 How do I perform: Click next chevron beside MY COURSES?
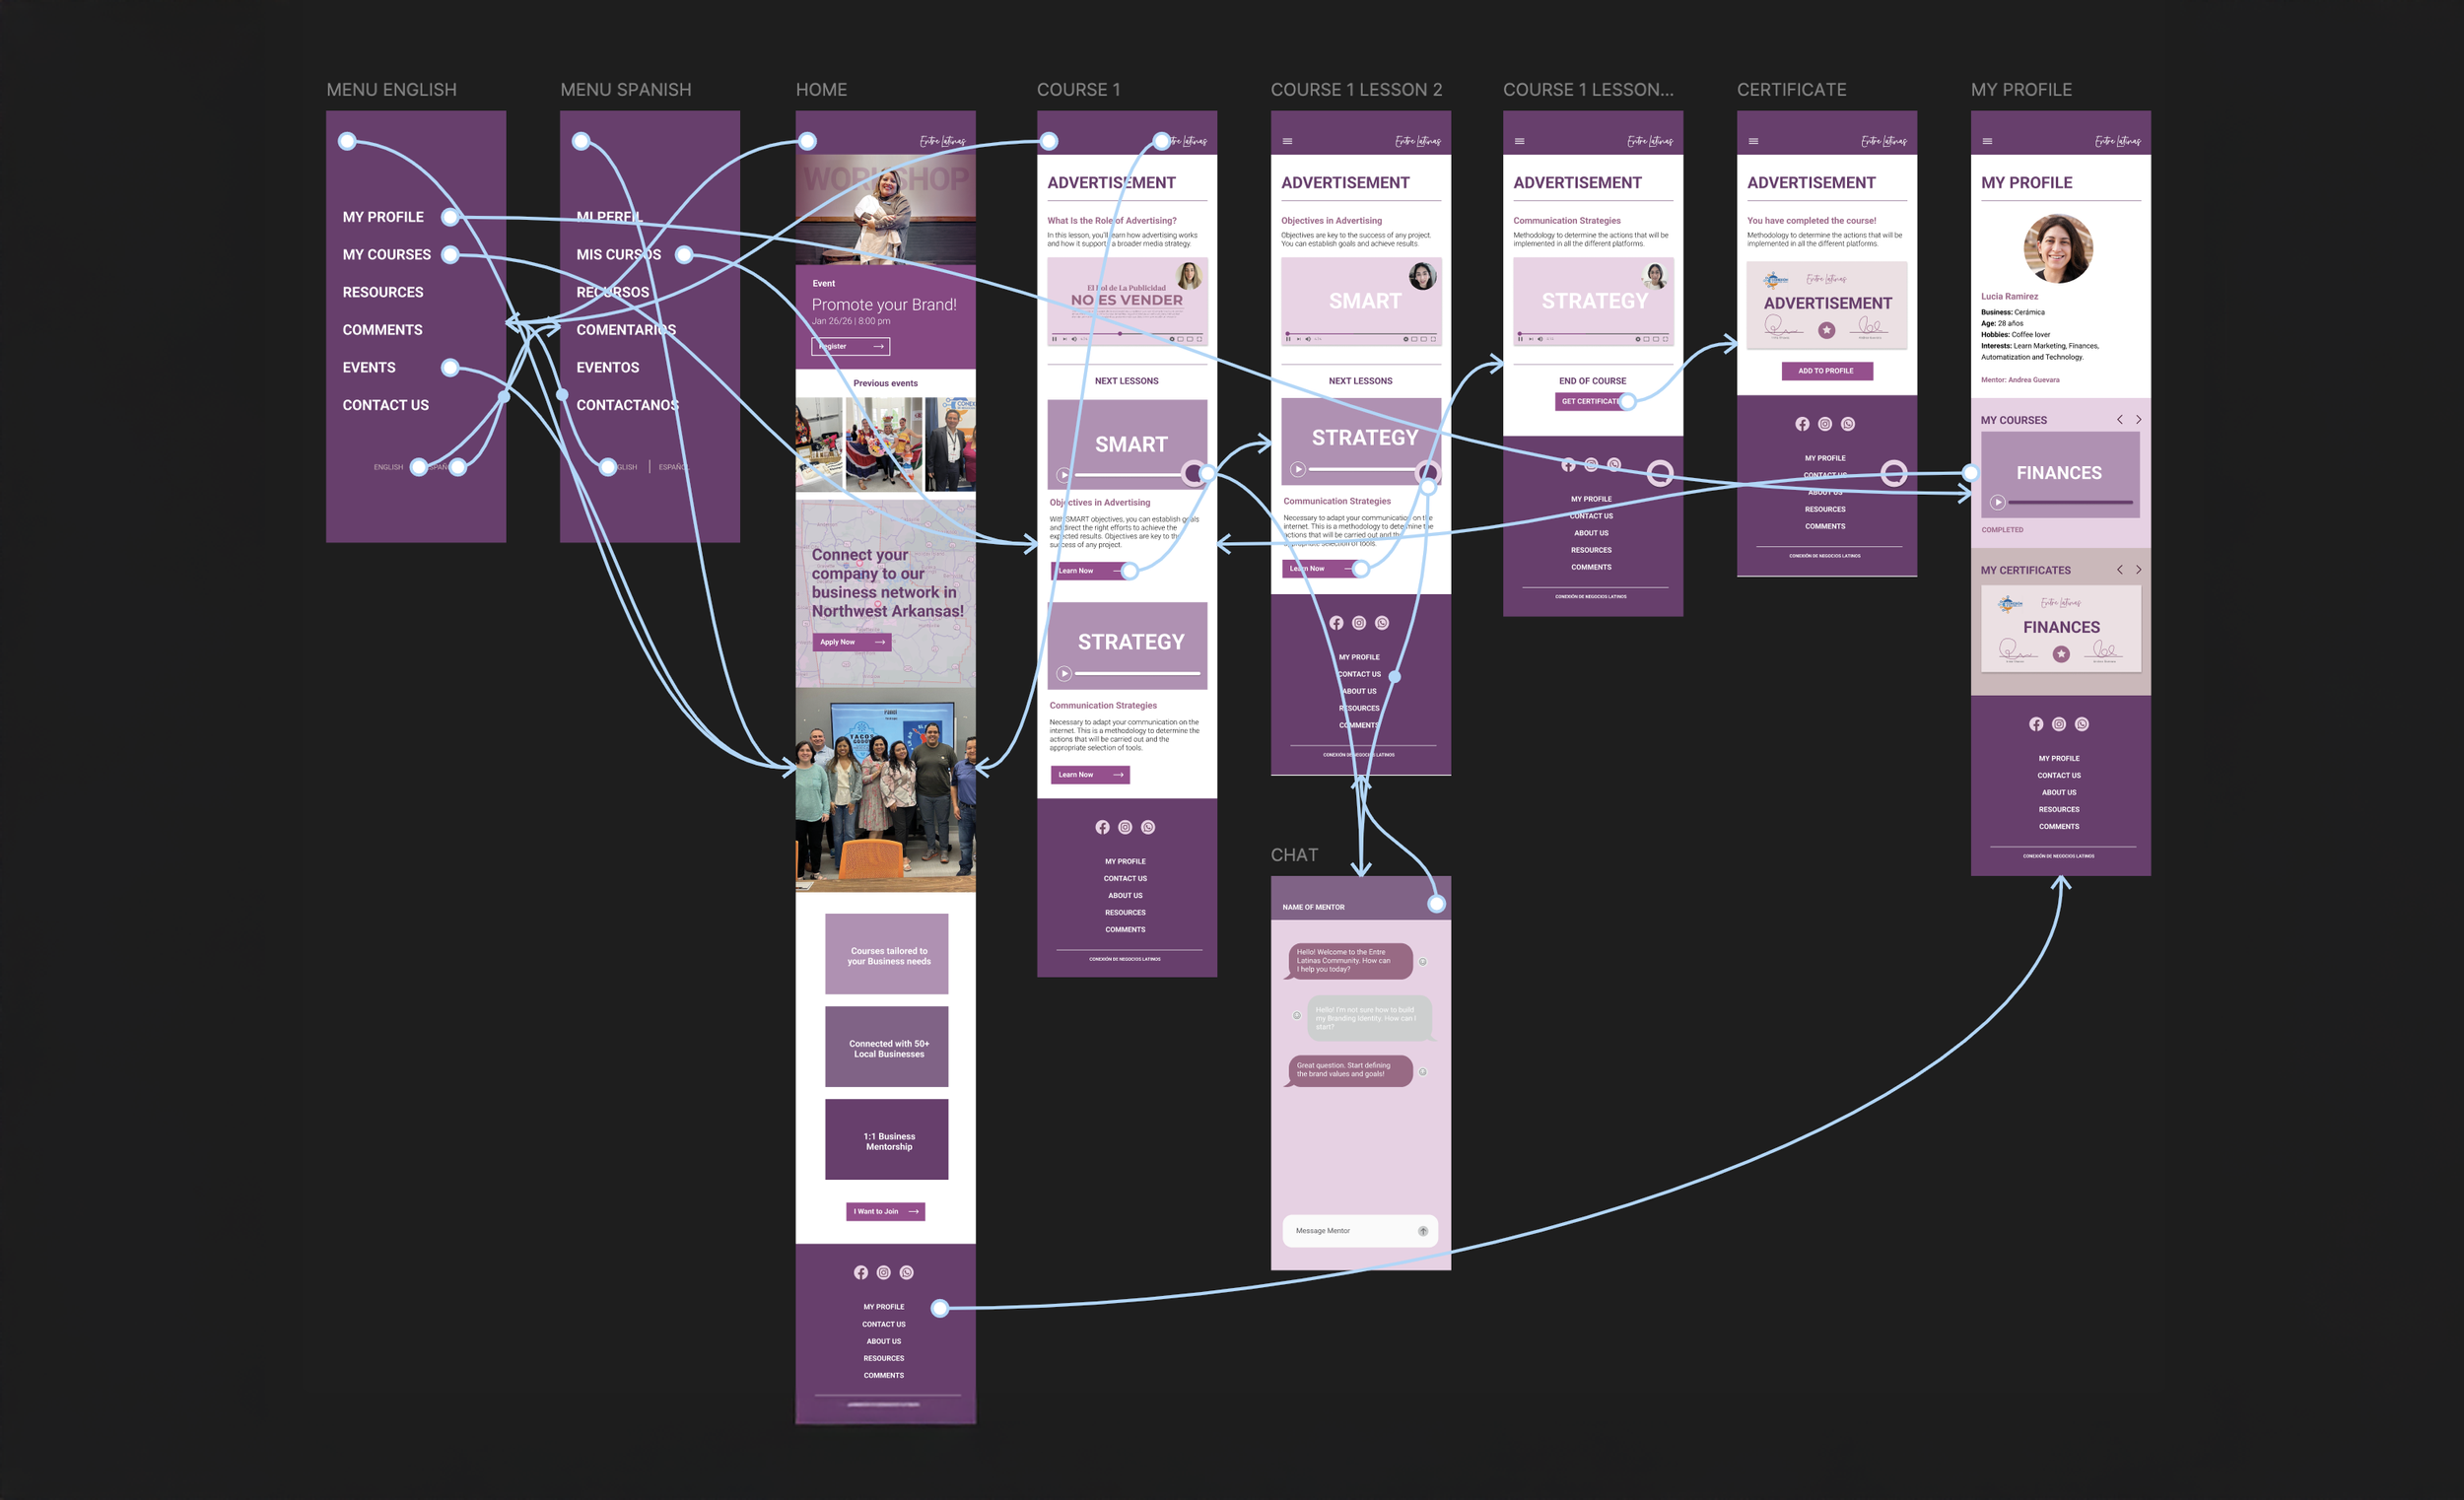[x=2138, y=420]
